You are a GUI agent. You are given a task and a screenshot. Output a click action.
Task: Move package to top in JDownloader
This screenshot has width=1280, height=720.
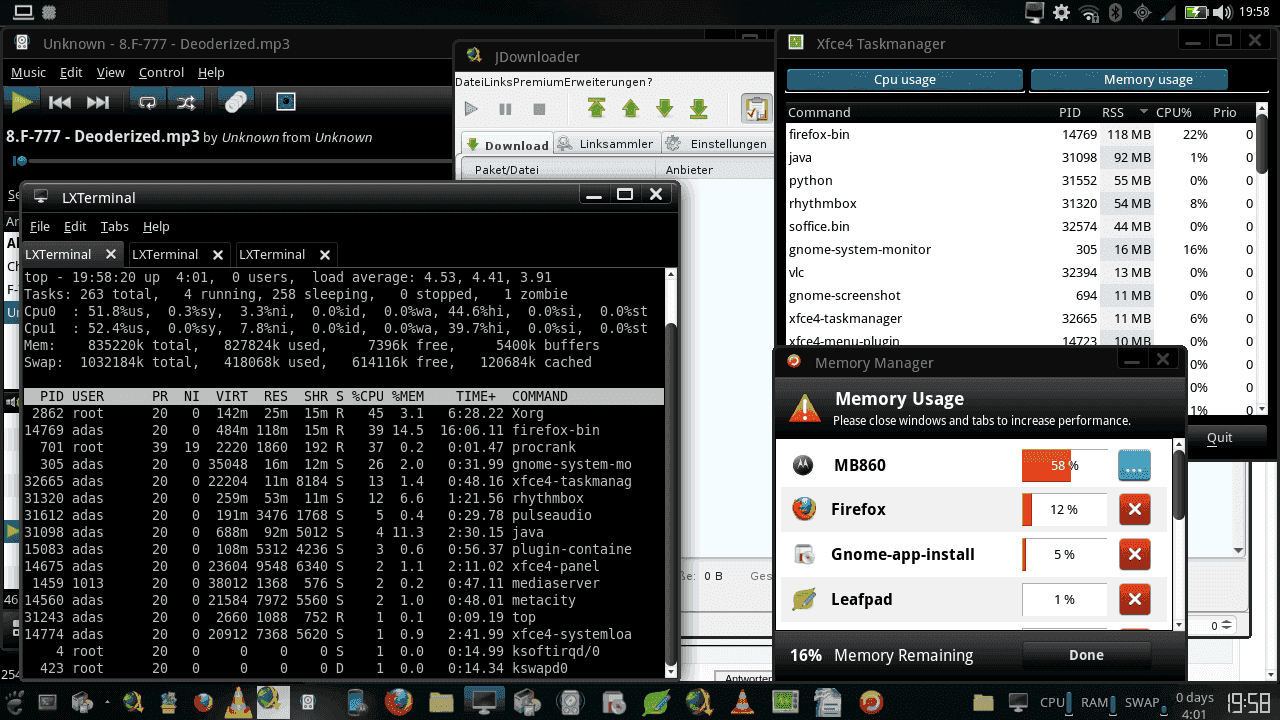click(x=596, y=109)
